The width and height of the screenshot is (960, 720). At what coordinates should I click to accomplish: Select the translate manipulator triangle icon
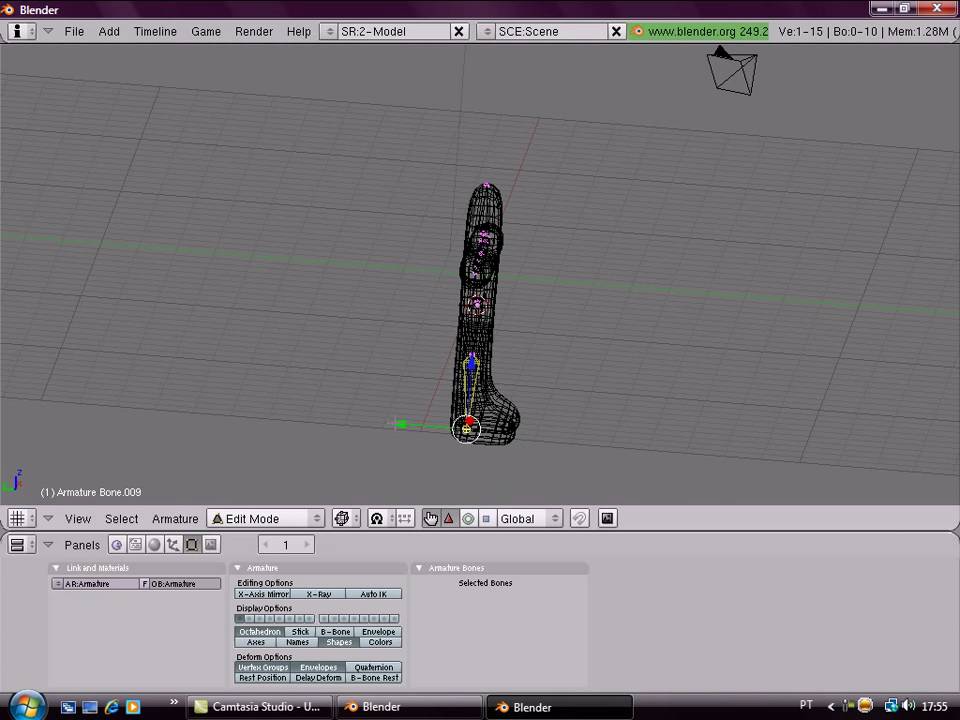click(449, 518)
